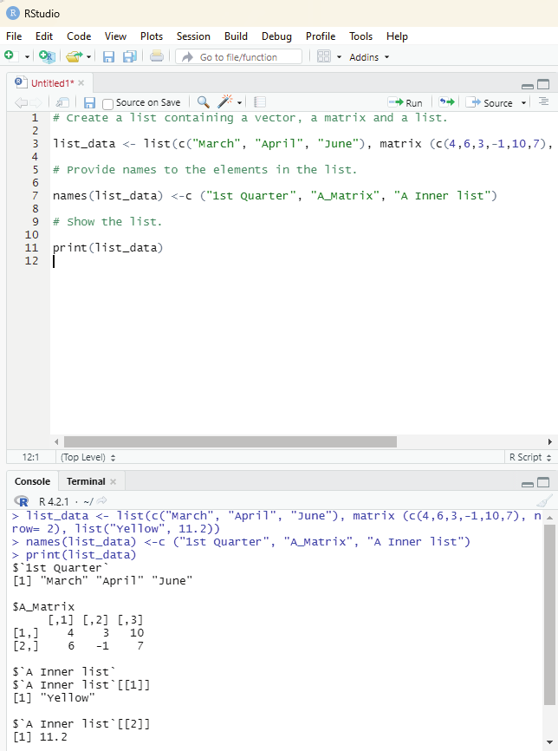The image size is (558, 751).
Task: Click the Create a project icon
Action: coord(47,57)
